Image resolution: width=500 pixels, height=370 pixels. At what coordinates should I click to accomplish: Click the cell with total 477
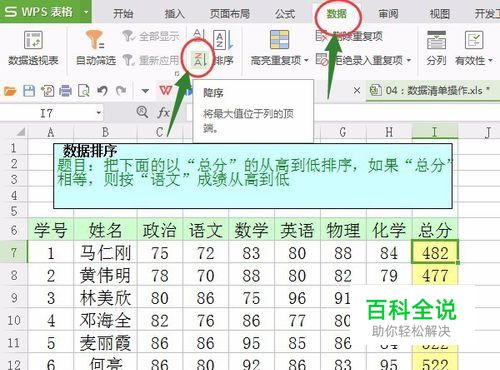pyautogui.click(x=435, y=275)
